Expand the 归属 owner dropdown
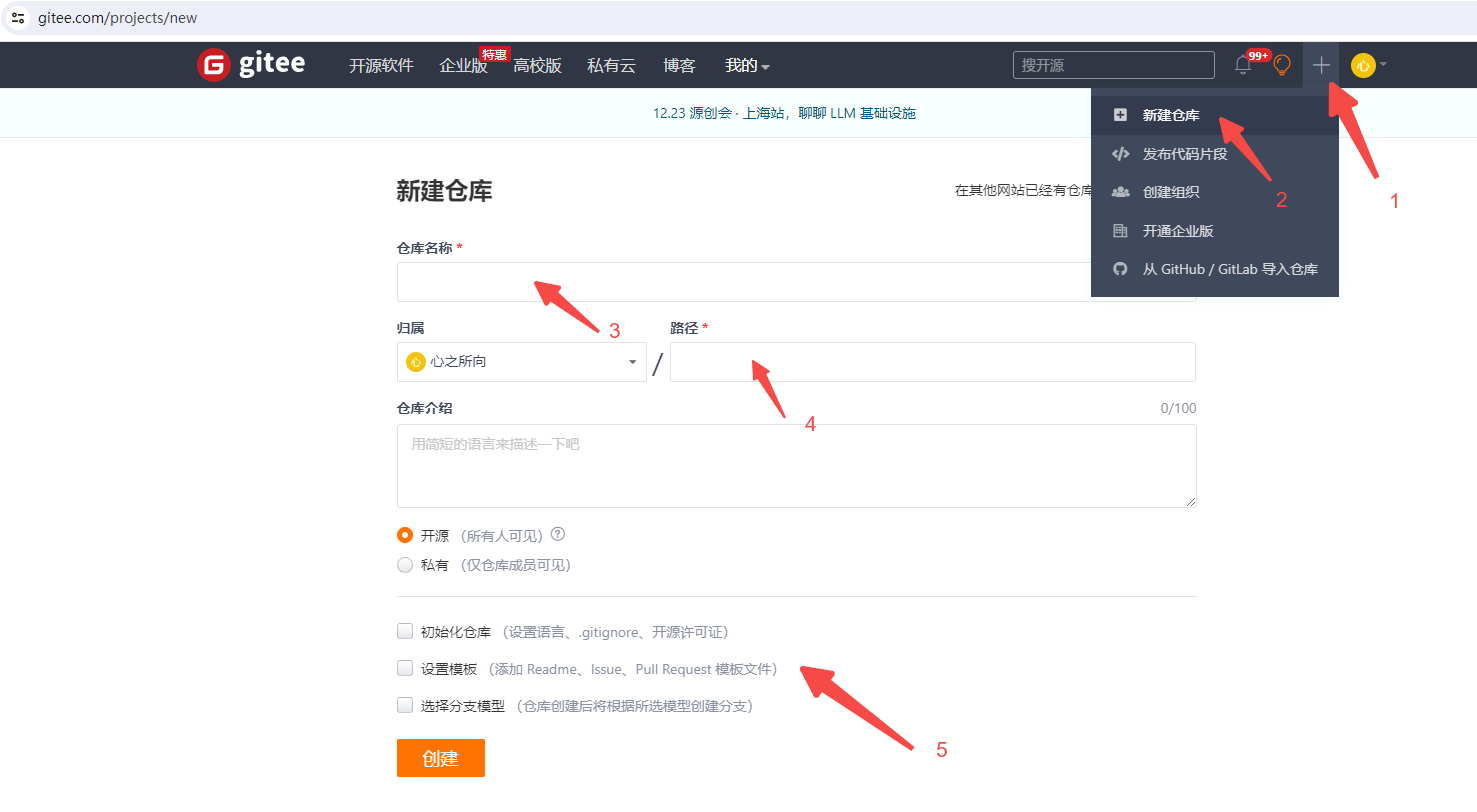 coord(522,362)
